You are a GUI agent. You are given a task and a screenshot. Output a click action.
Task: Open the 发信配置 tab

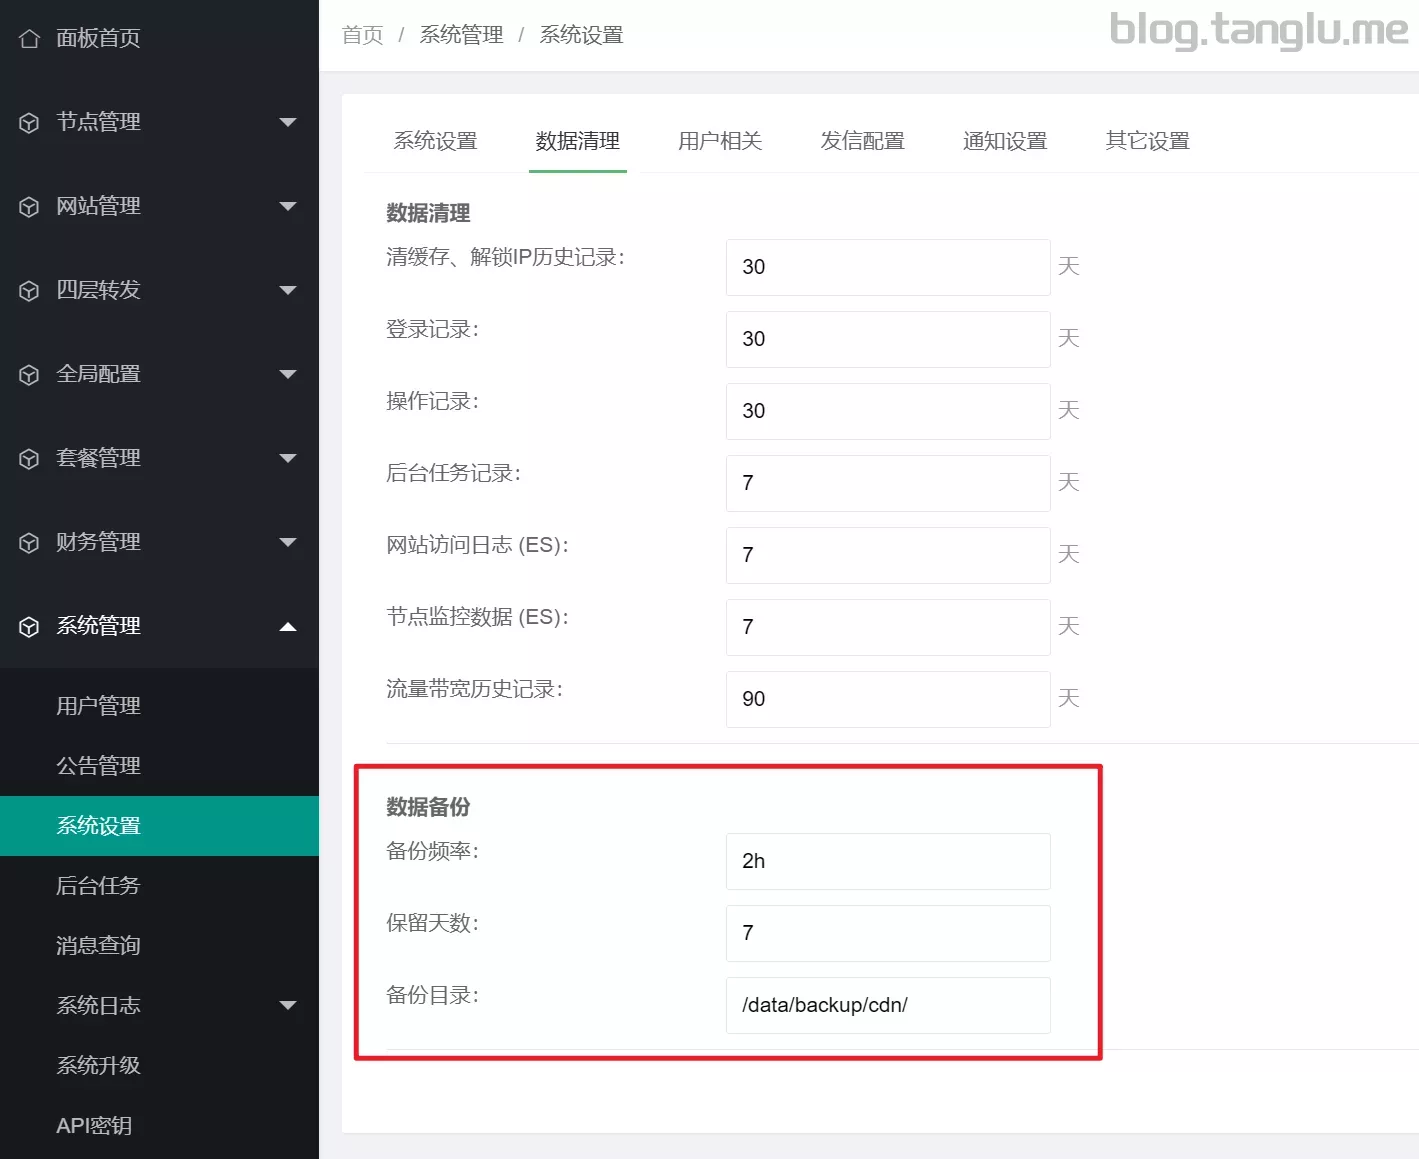point(862,141)
